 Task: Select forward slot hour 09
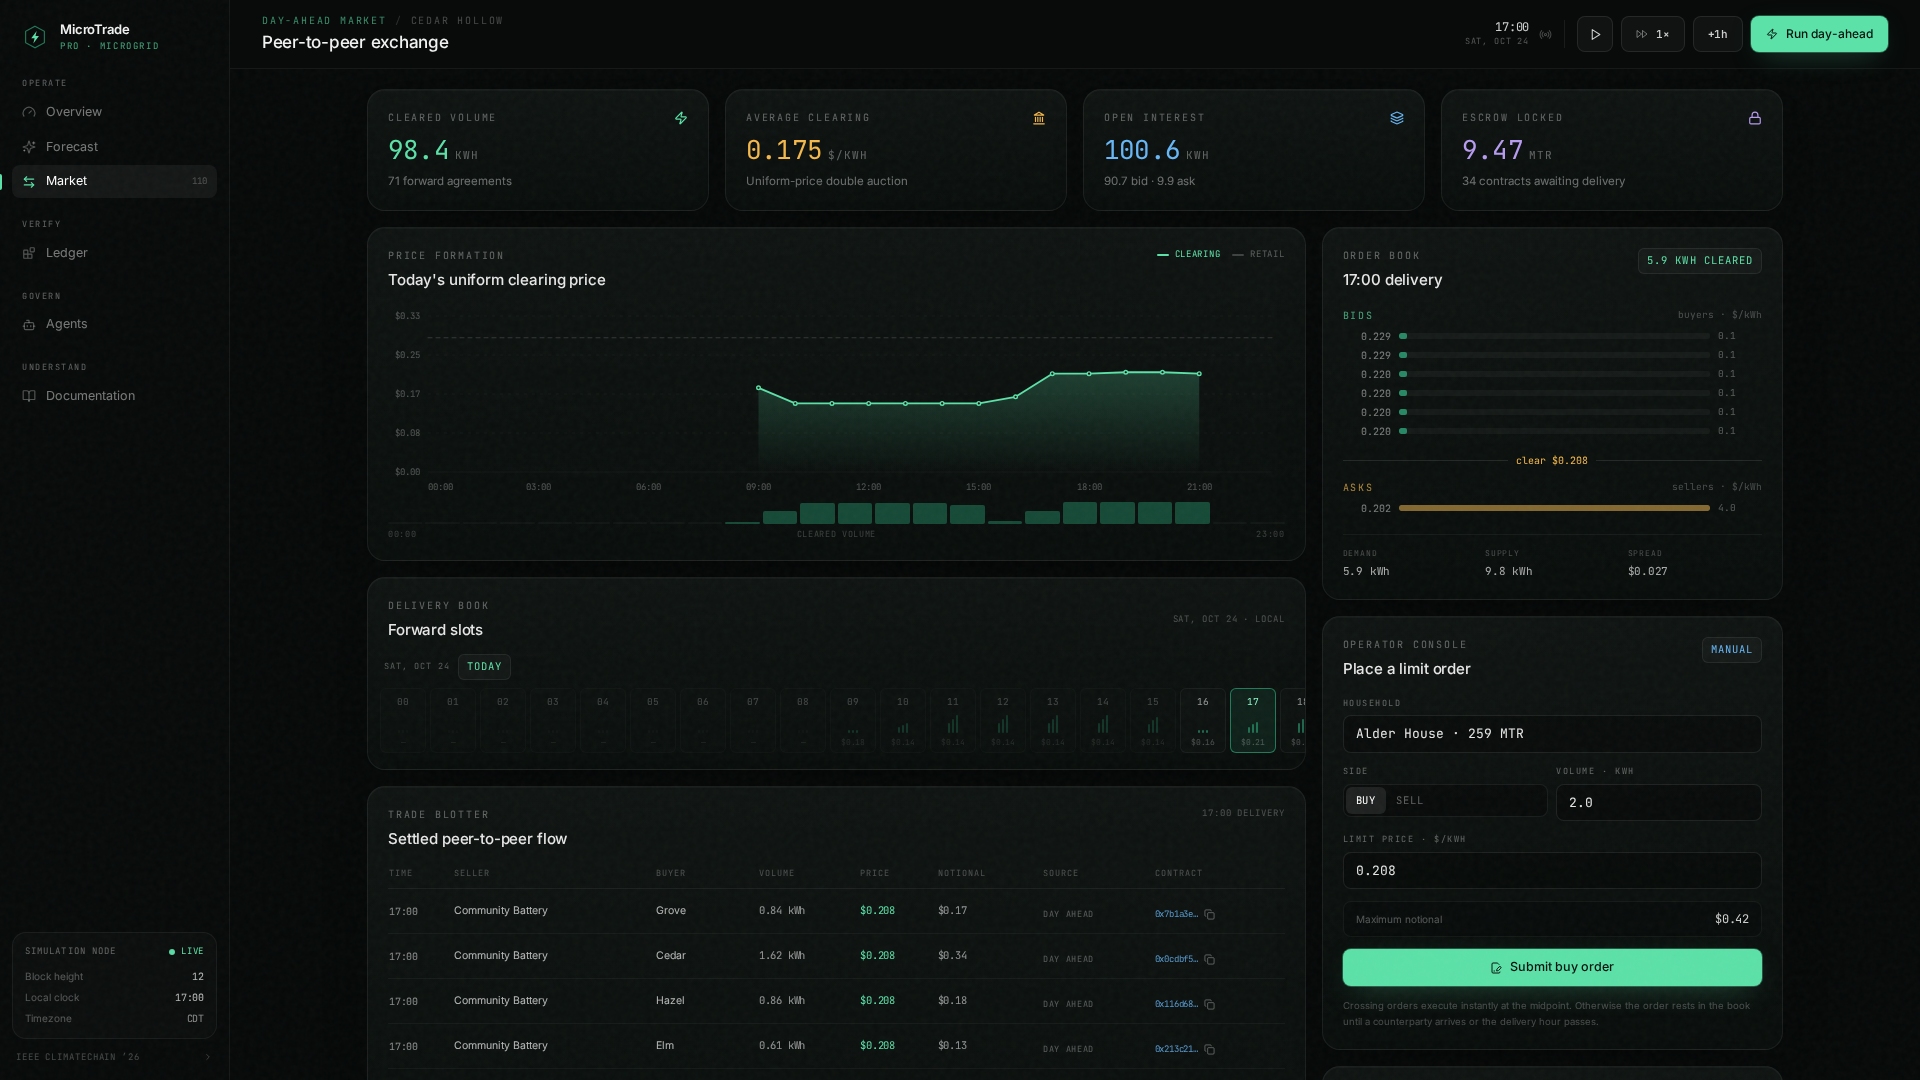tap(853, 721)
